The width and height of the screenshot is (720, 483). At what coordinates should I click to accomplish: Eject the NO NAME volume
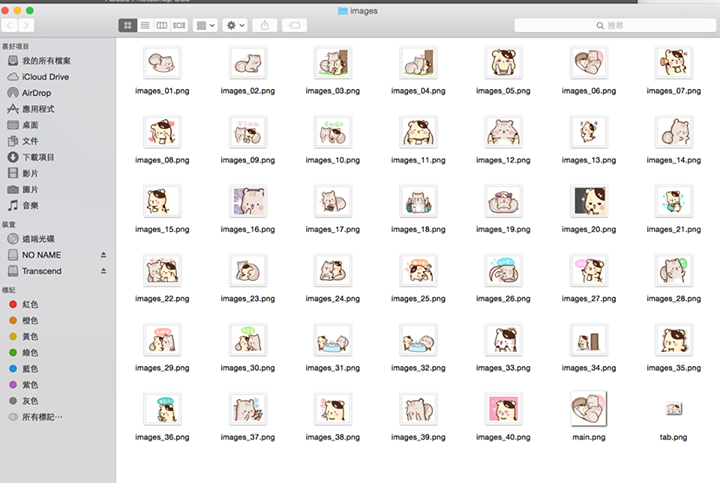103,255
